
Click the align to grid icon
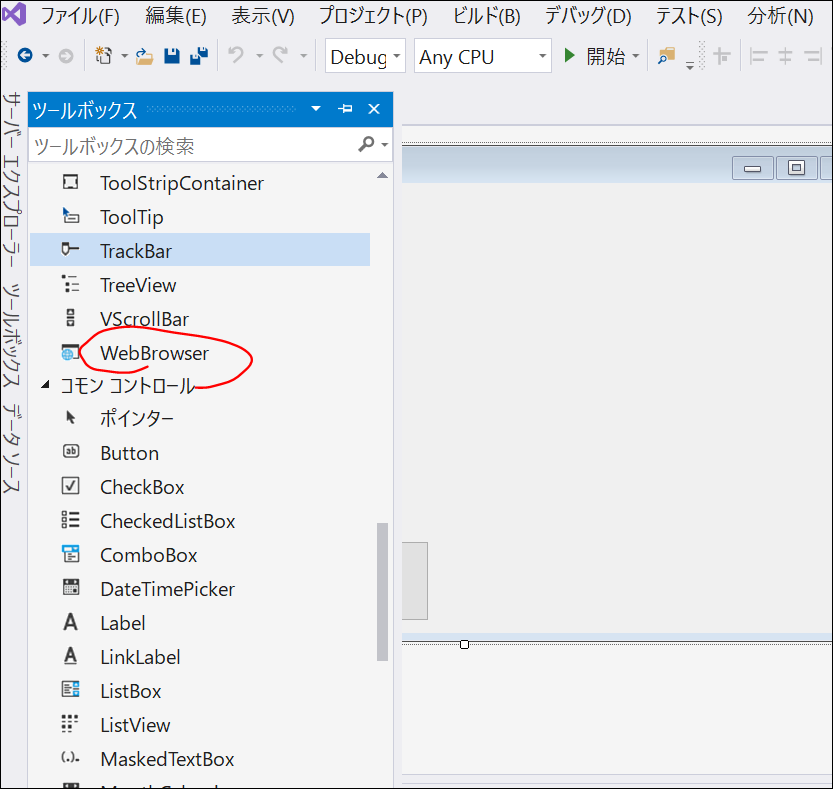pyautogui.click(x=721, y=56)
